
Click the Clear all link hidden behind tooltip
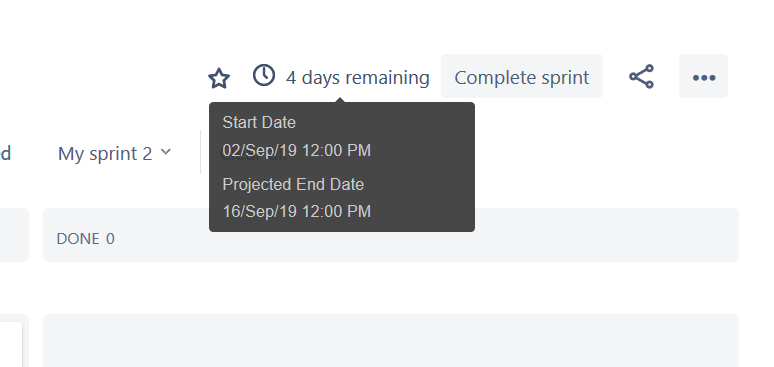(253, 154)
